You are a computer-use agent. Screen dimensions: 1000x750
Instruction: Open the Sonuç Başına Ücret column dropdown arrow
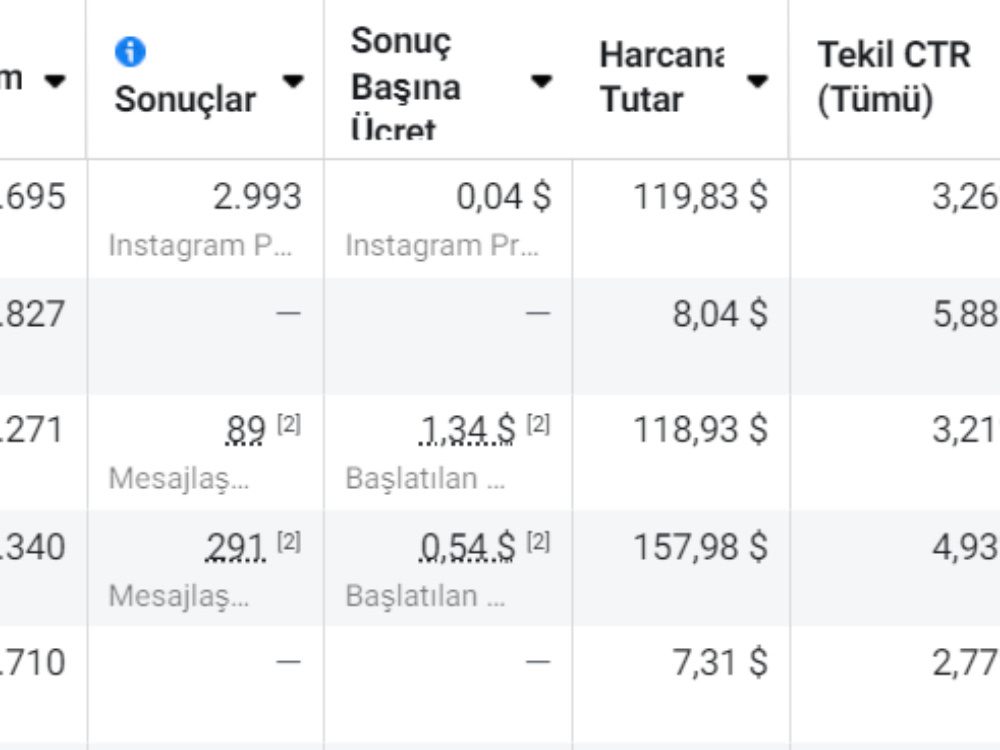click(x=541, y=82)
